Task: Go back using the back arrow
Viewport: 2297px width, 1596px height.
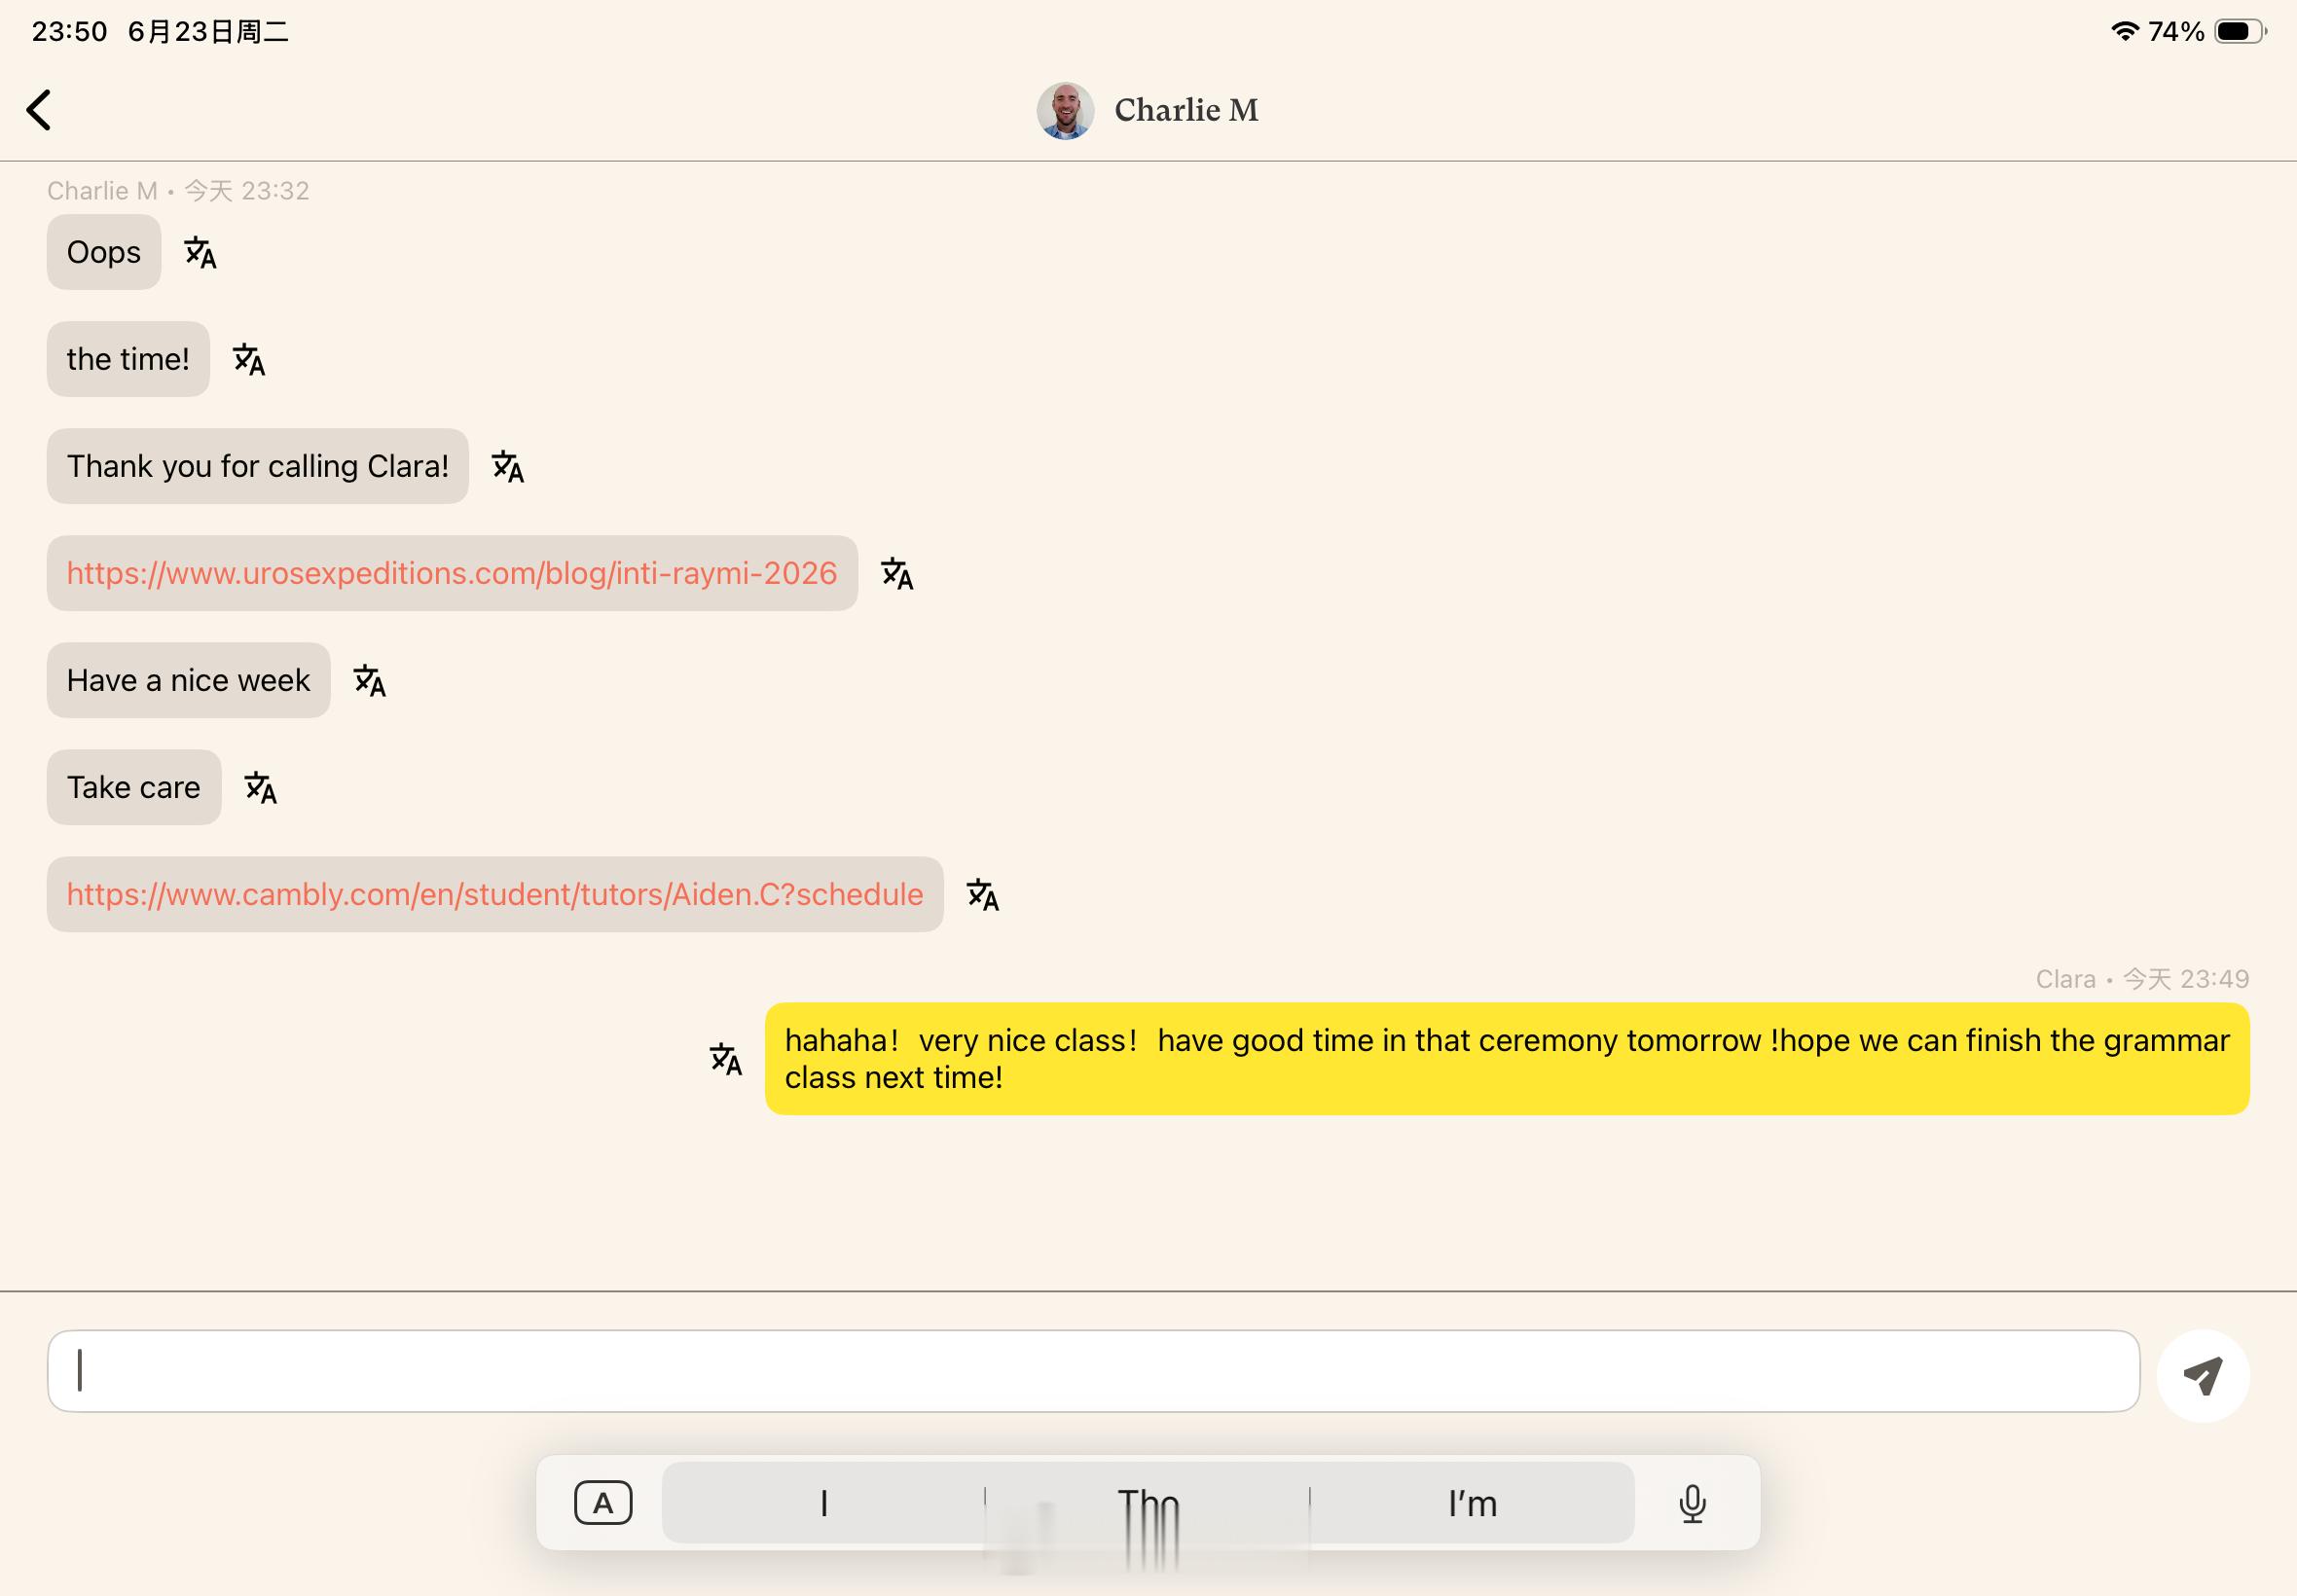Action: click(x=38, y=110)
